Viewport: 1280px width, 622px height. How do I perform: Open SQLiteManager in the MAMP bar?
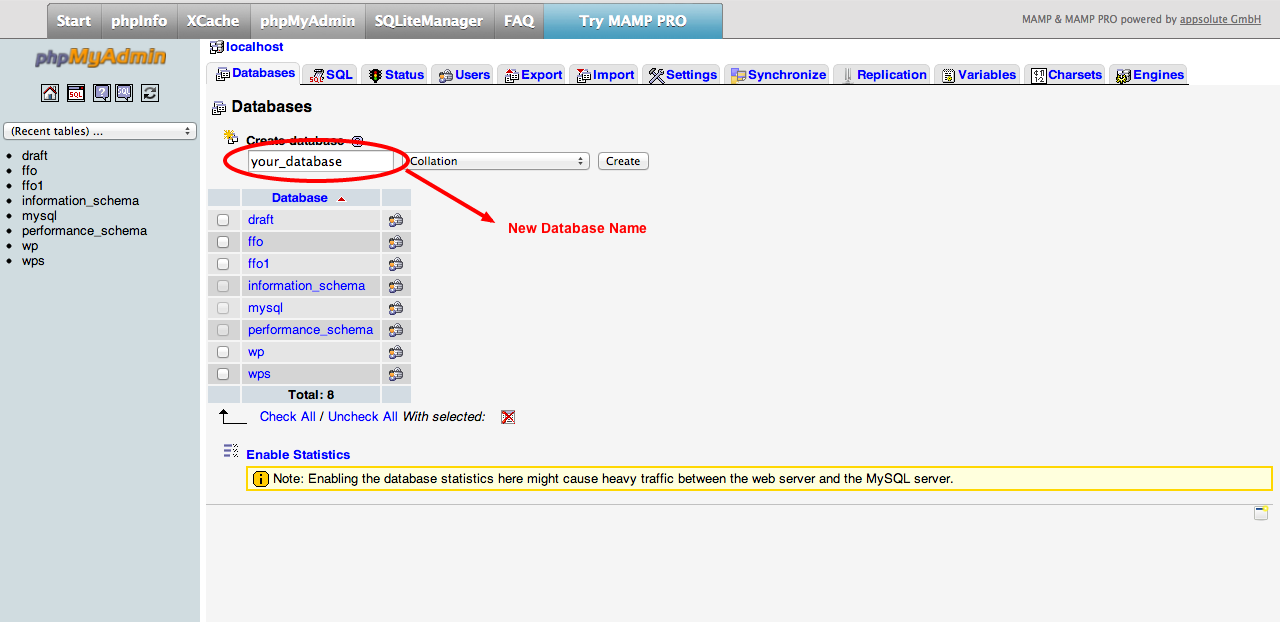[429, 21]
